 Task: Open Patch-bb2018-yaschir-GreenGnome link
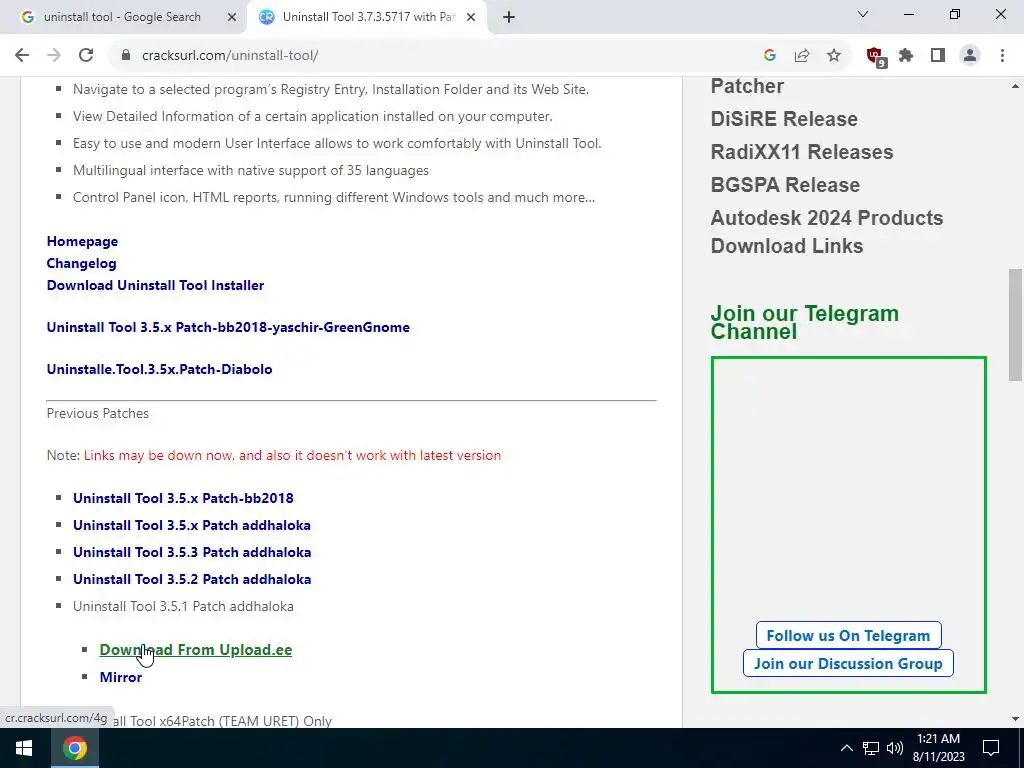point(228,327)
